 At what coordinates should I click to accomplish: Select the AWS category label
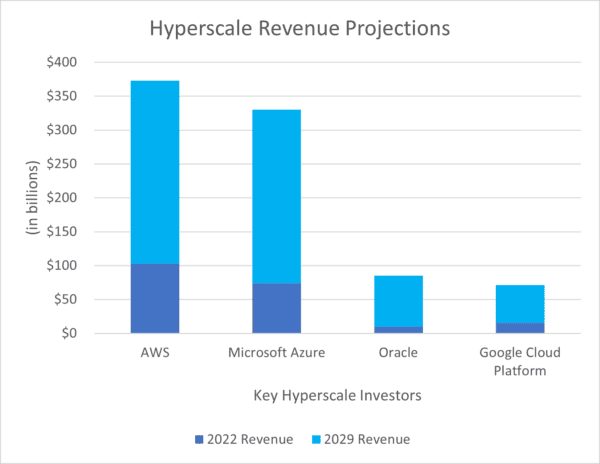tap(155, 352)
